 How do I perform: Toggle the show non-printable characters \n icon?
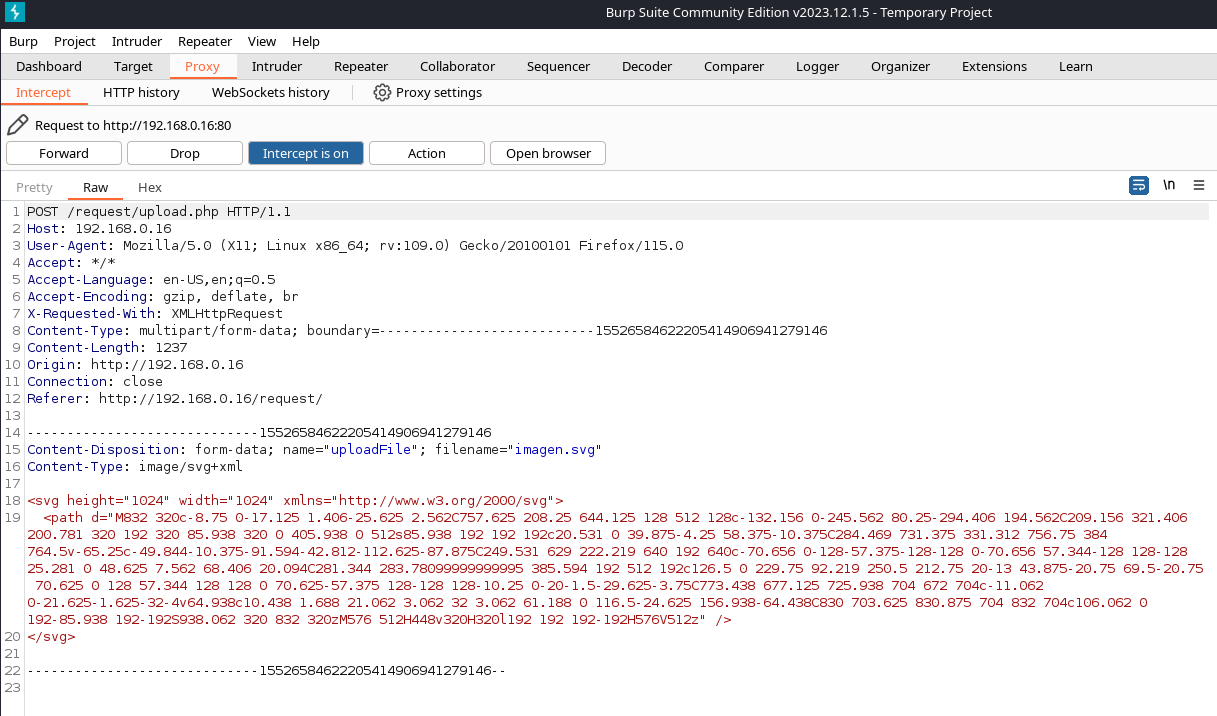[x=1169, y=185]
